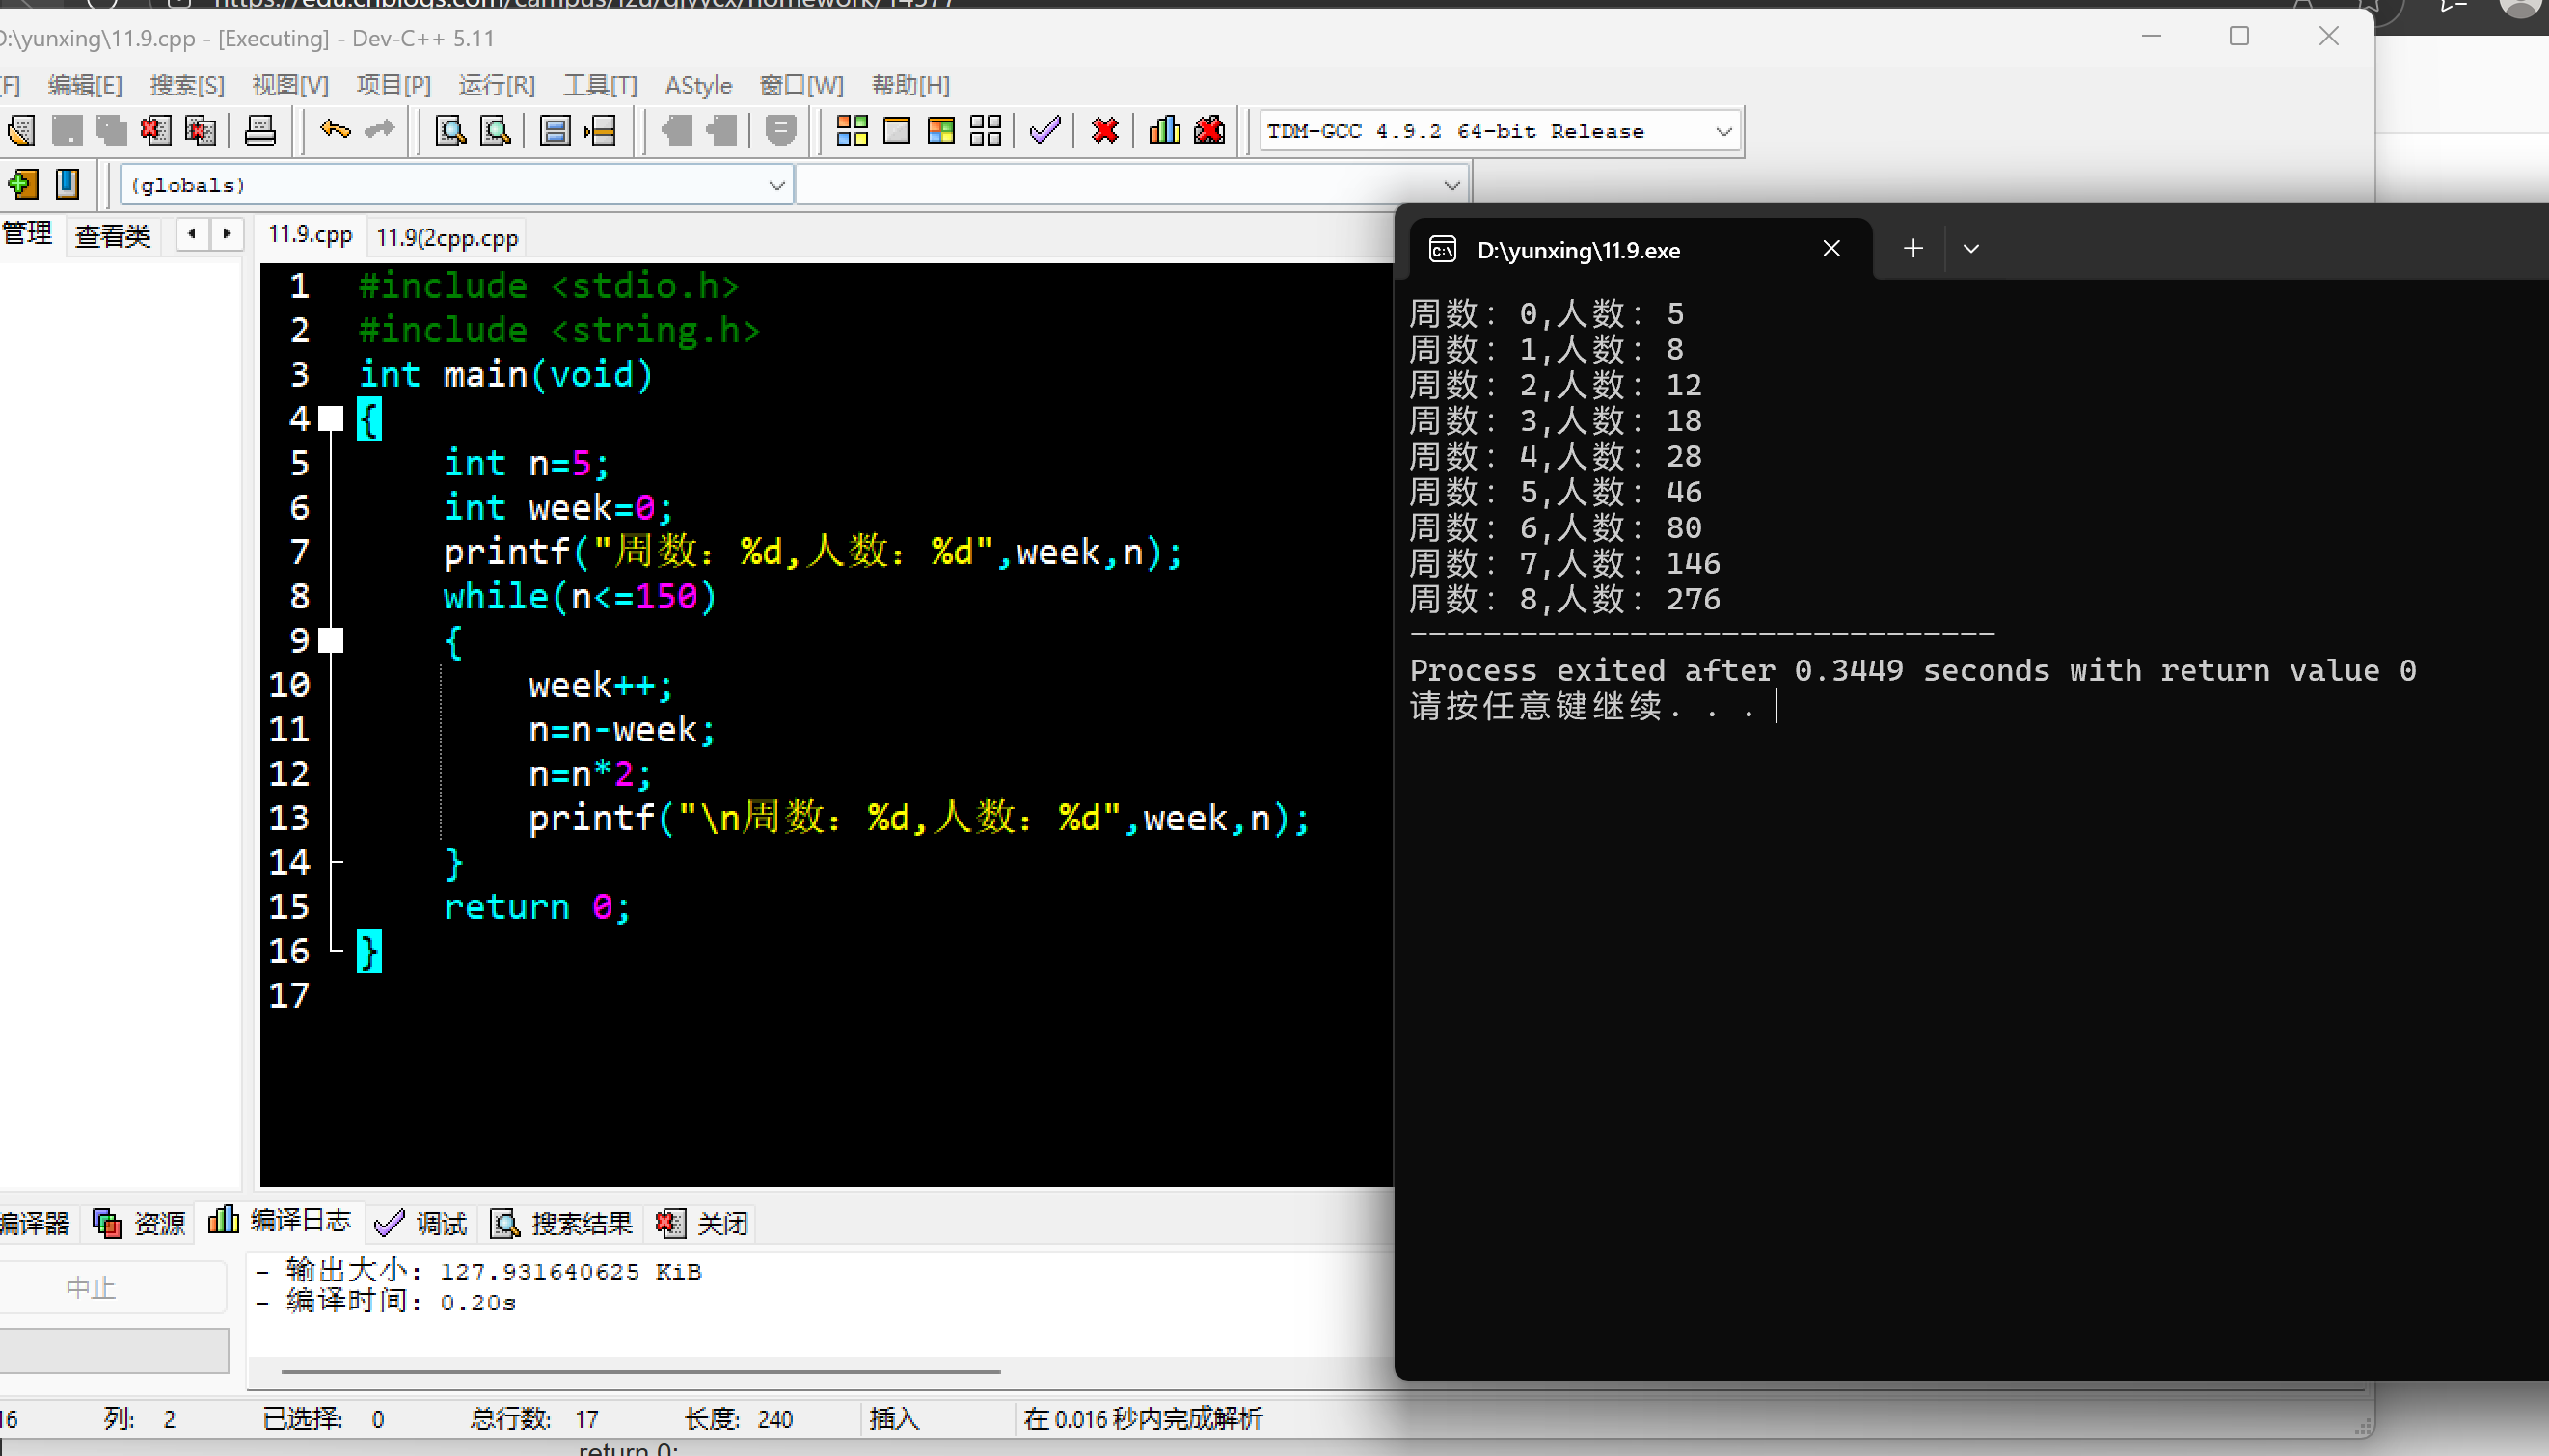Collapse the while-loop fold on line 9
2549x1456 pixels.
[x=331, y=640]
